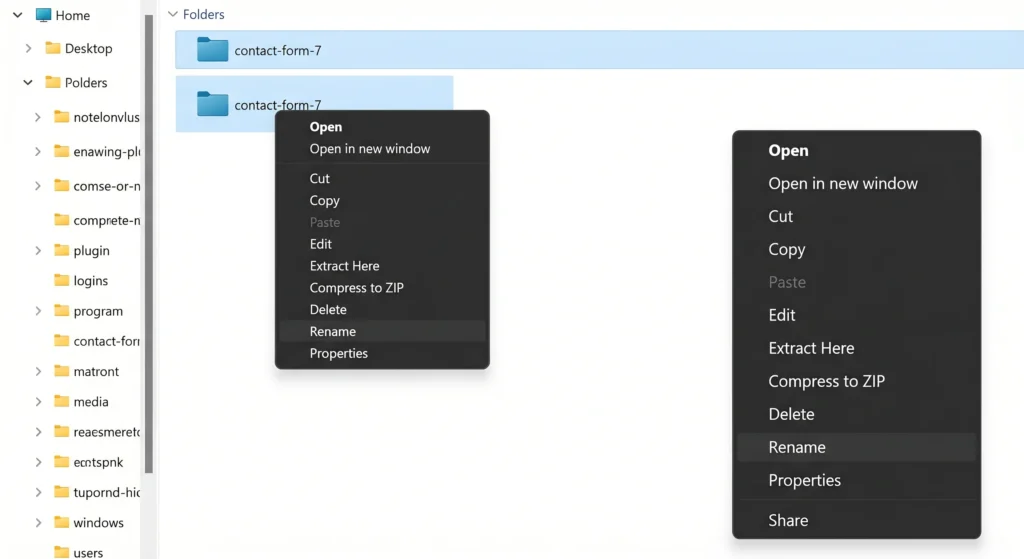Click the users folder icon
Viewport: 1024px width, 559px height.
pos(61,552)
